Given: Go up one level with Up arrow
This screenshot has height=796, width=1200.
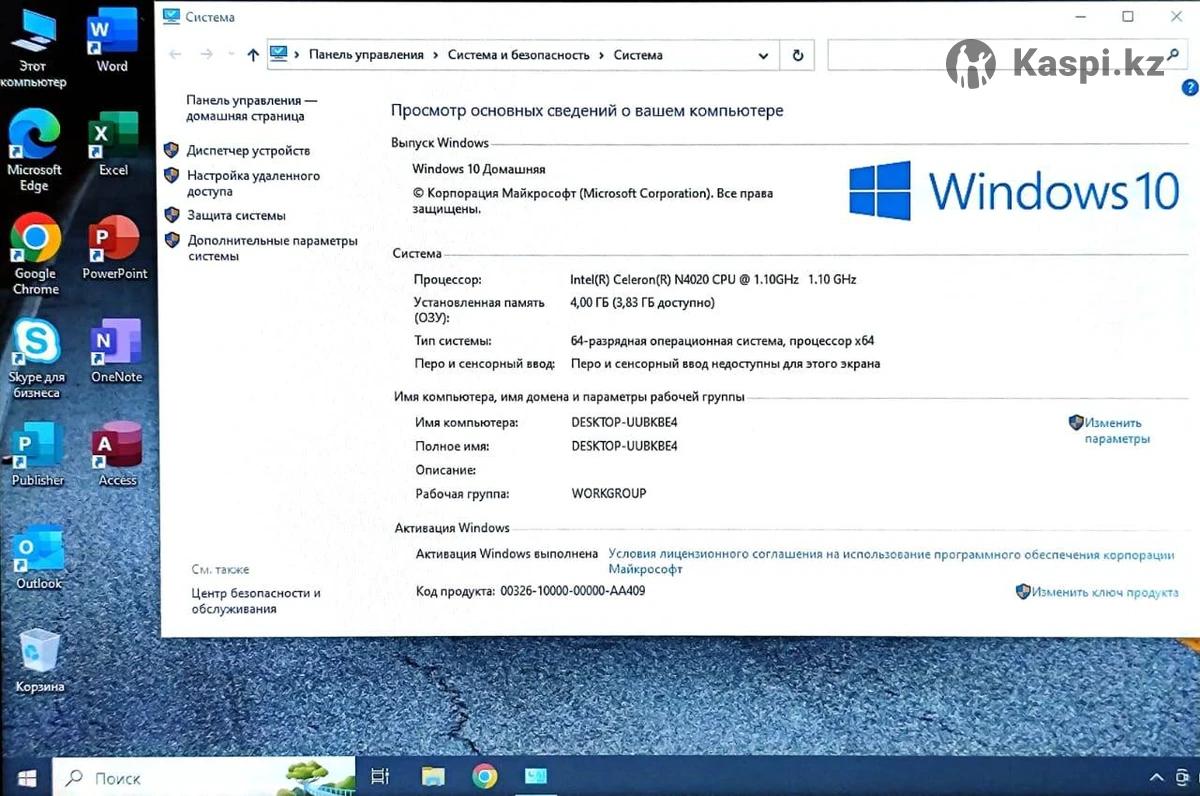Looking at the screenshot, I should pos(252,55).
